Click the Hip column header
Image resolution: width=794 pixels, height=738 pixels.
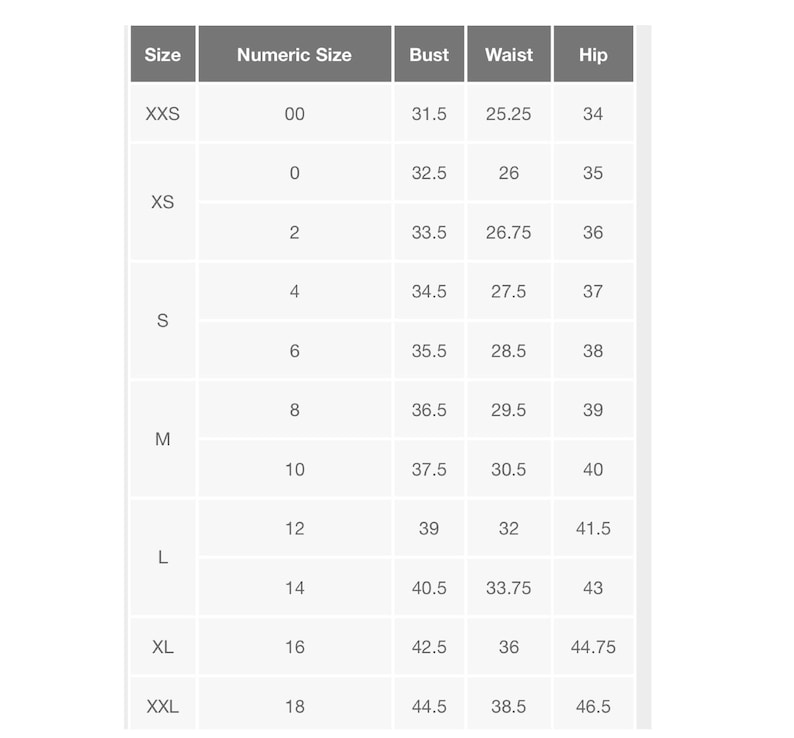coord(593,54)
